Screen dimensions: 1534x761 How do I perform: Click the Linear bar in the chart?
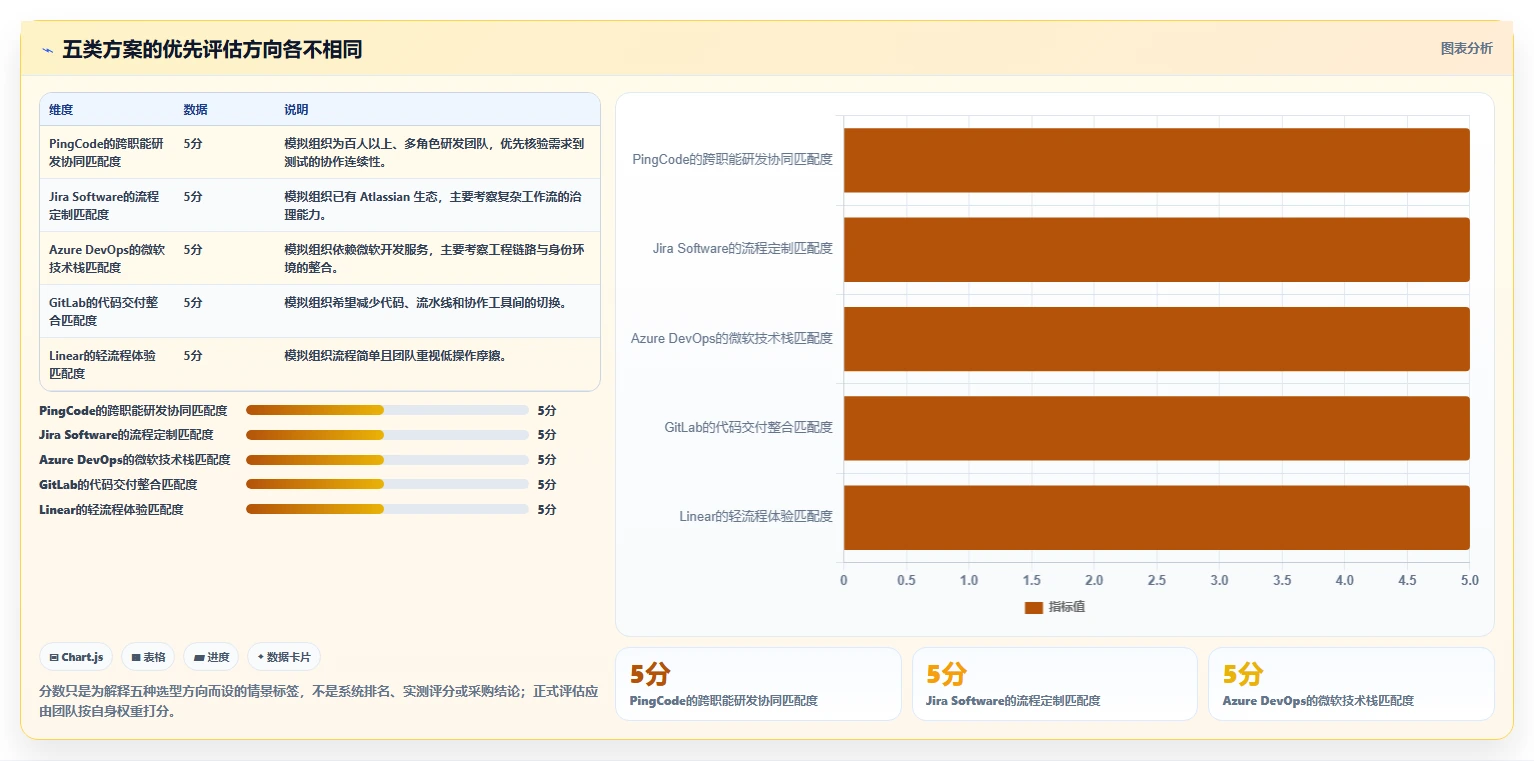tap(1156, 517)
